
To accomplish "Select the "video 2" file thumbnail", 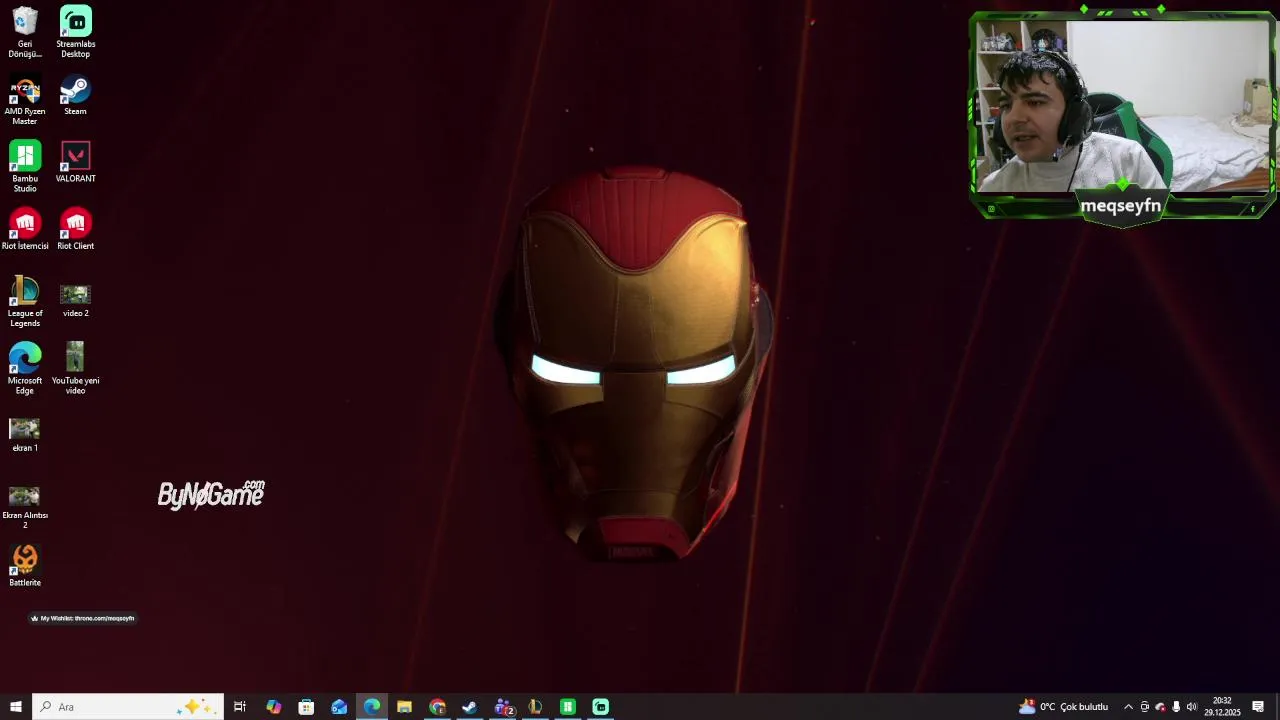I will 76,299.
